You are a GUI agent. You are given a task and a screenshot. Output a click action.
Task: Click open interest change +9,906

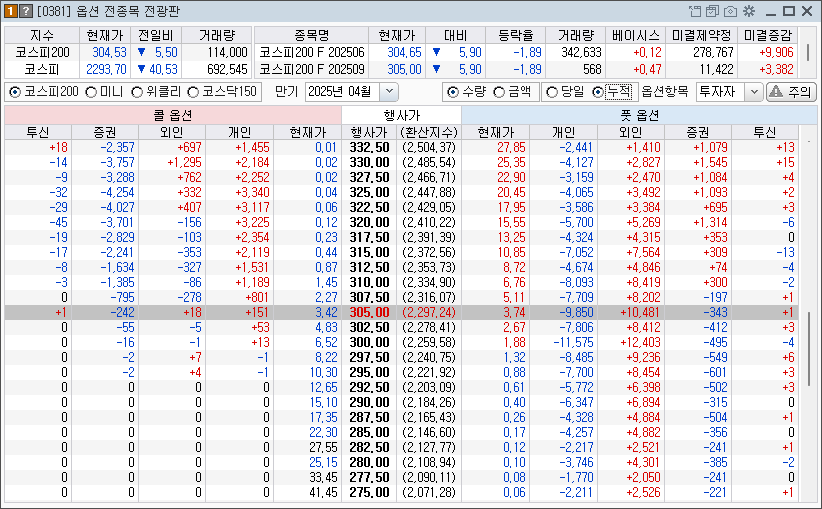tap(776, 52)
